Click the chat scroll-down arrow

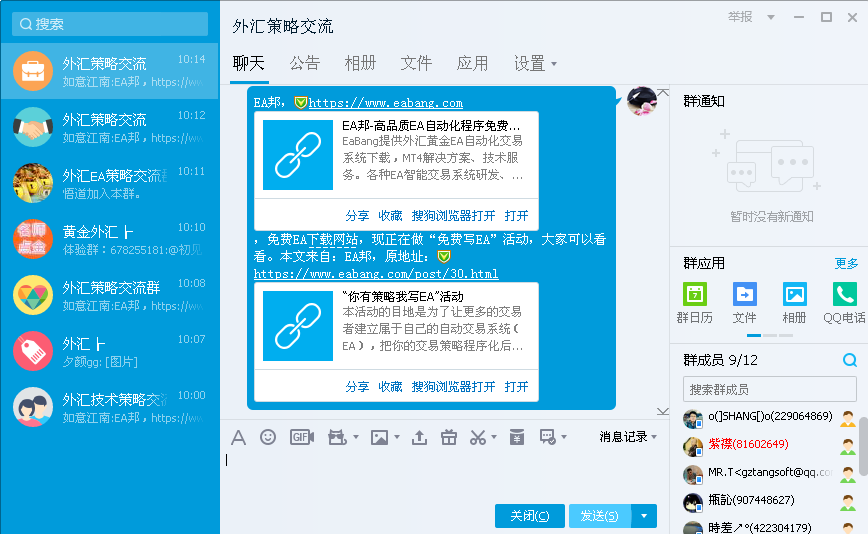(x=663, y=411)
